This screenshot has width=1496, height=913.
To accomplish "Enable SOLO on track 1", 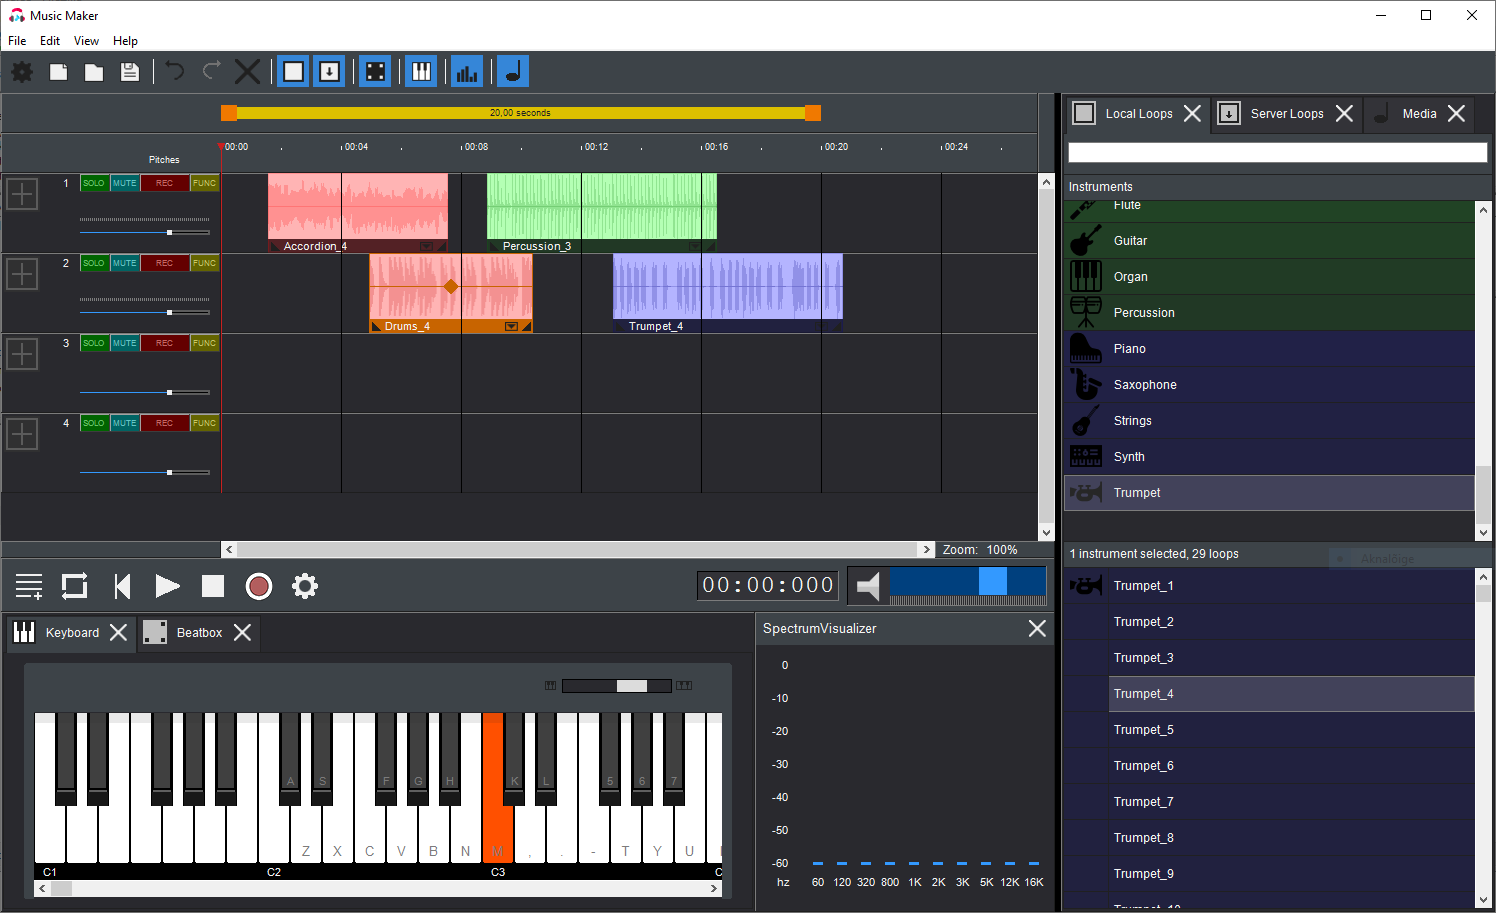I will point(94,183).
